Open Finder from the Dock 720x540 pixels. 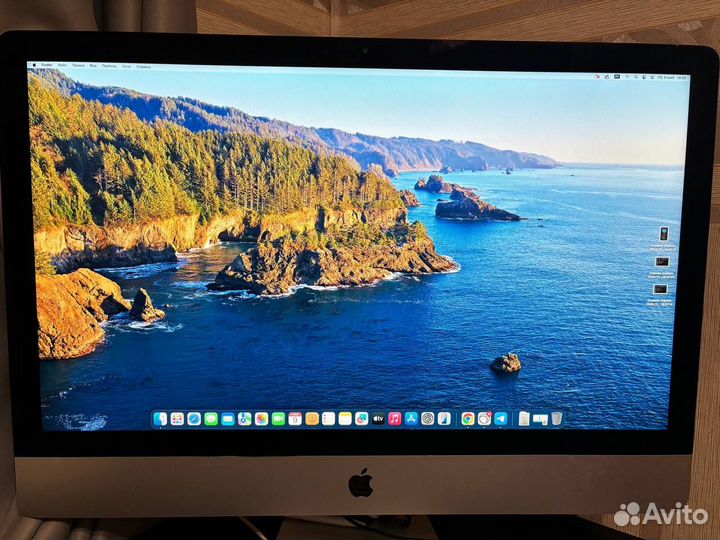tap(160, 419)
